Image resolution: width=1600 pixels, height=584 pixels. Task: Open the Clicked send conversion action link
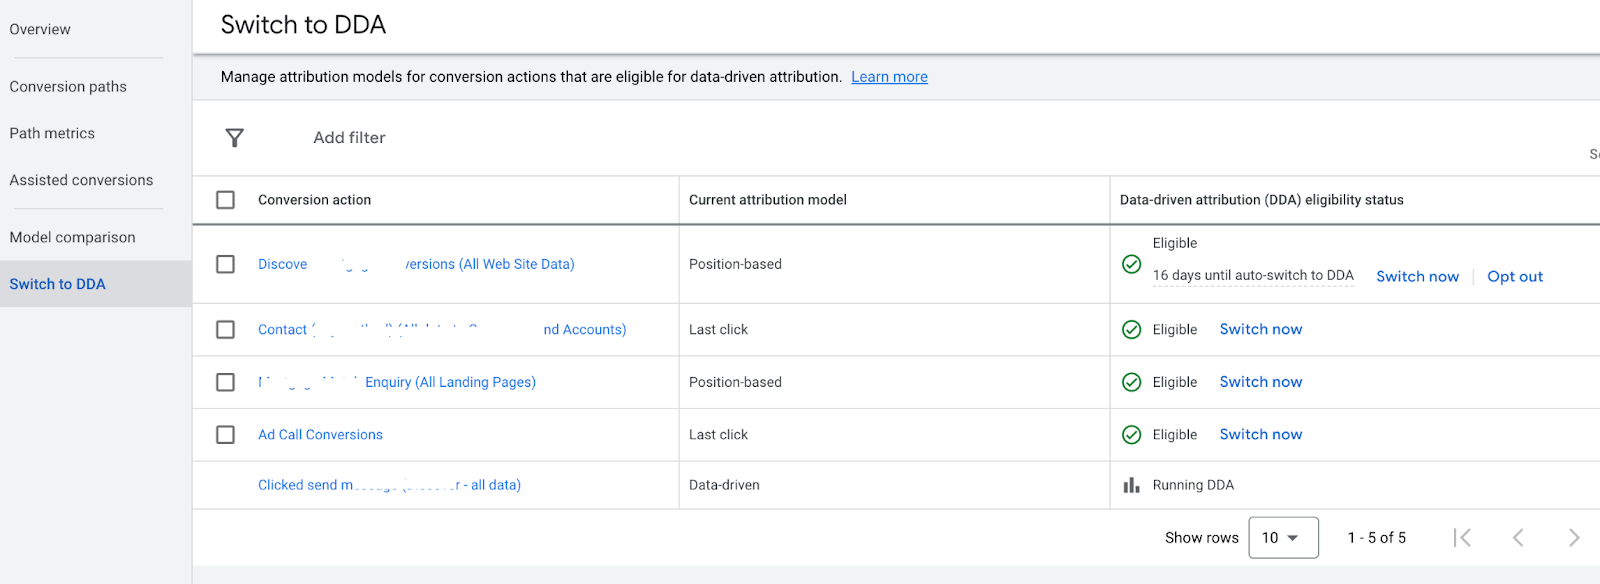[389, 485]
